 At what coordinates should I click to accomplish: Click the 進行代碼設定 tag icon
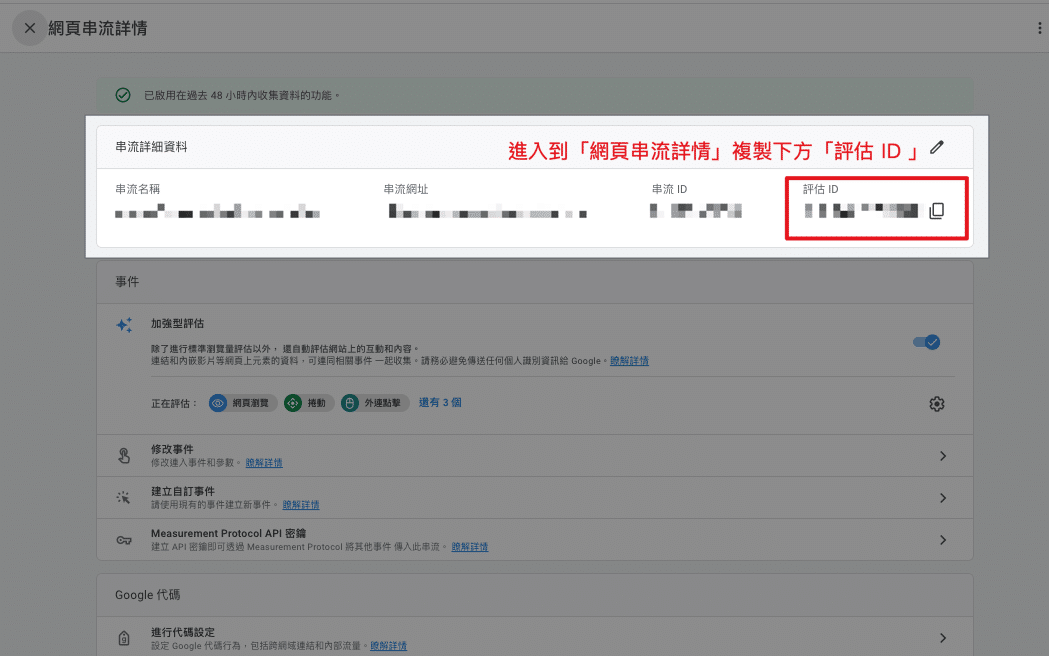click(124, 638)
